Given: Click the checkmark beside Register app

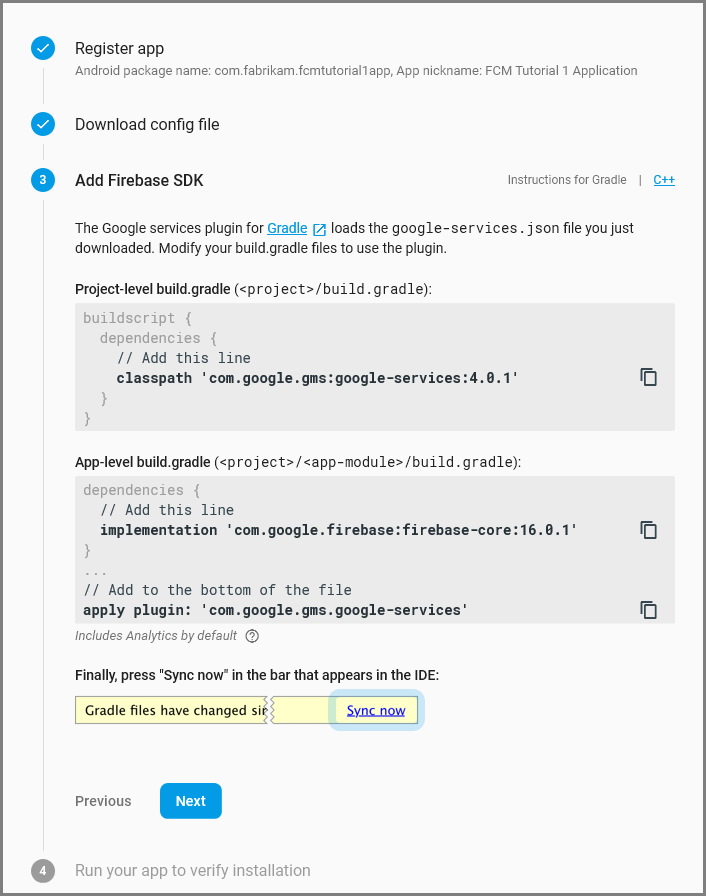Looking at the screenshot, I should [42, 46].
